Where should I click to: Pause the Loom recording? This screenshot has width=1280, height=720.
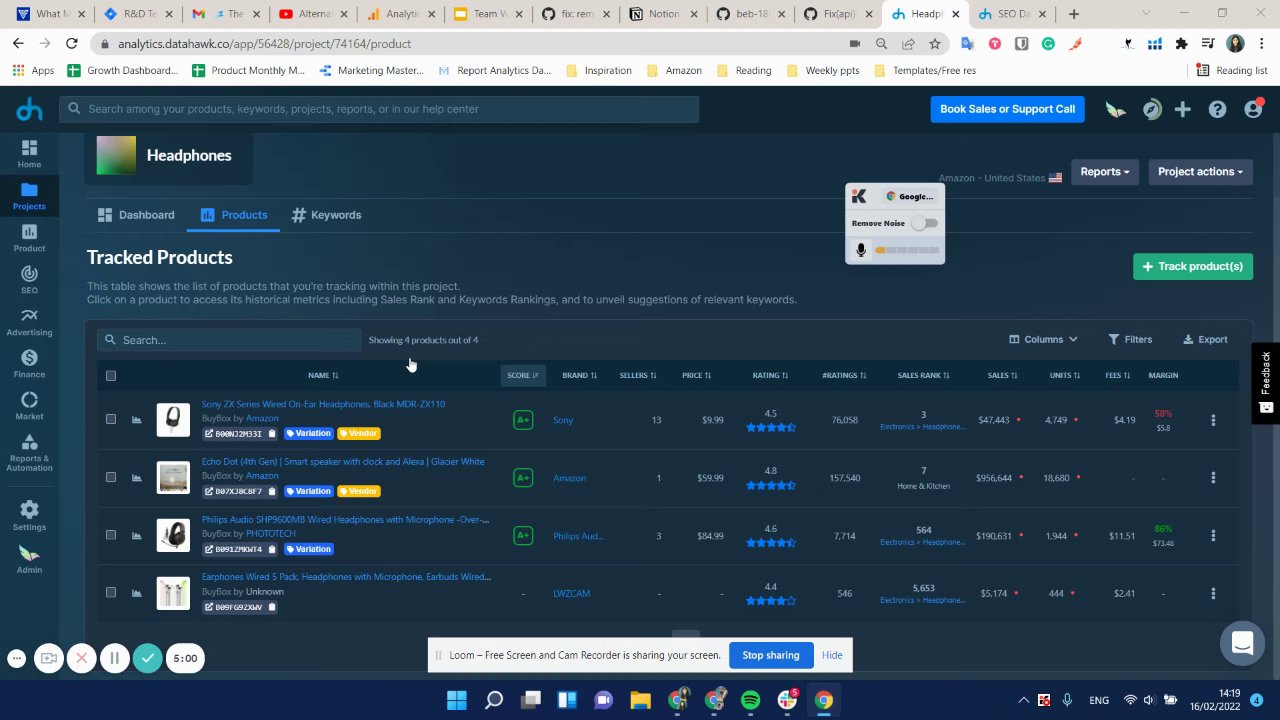pos(114,658)
